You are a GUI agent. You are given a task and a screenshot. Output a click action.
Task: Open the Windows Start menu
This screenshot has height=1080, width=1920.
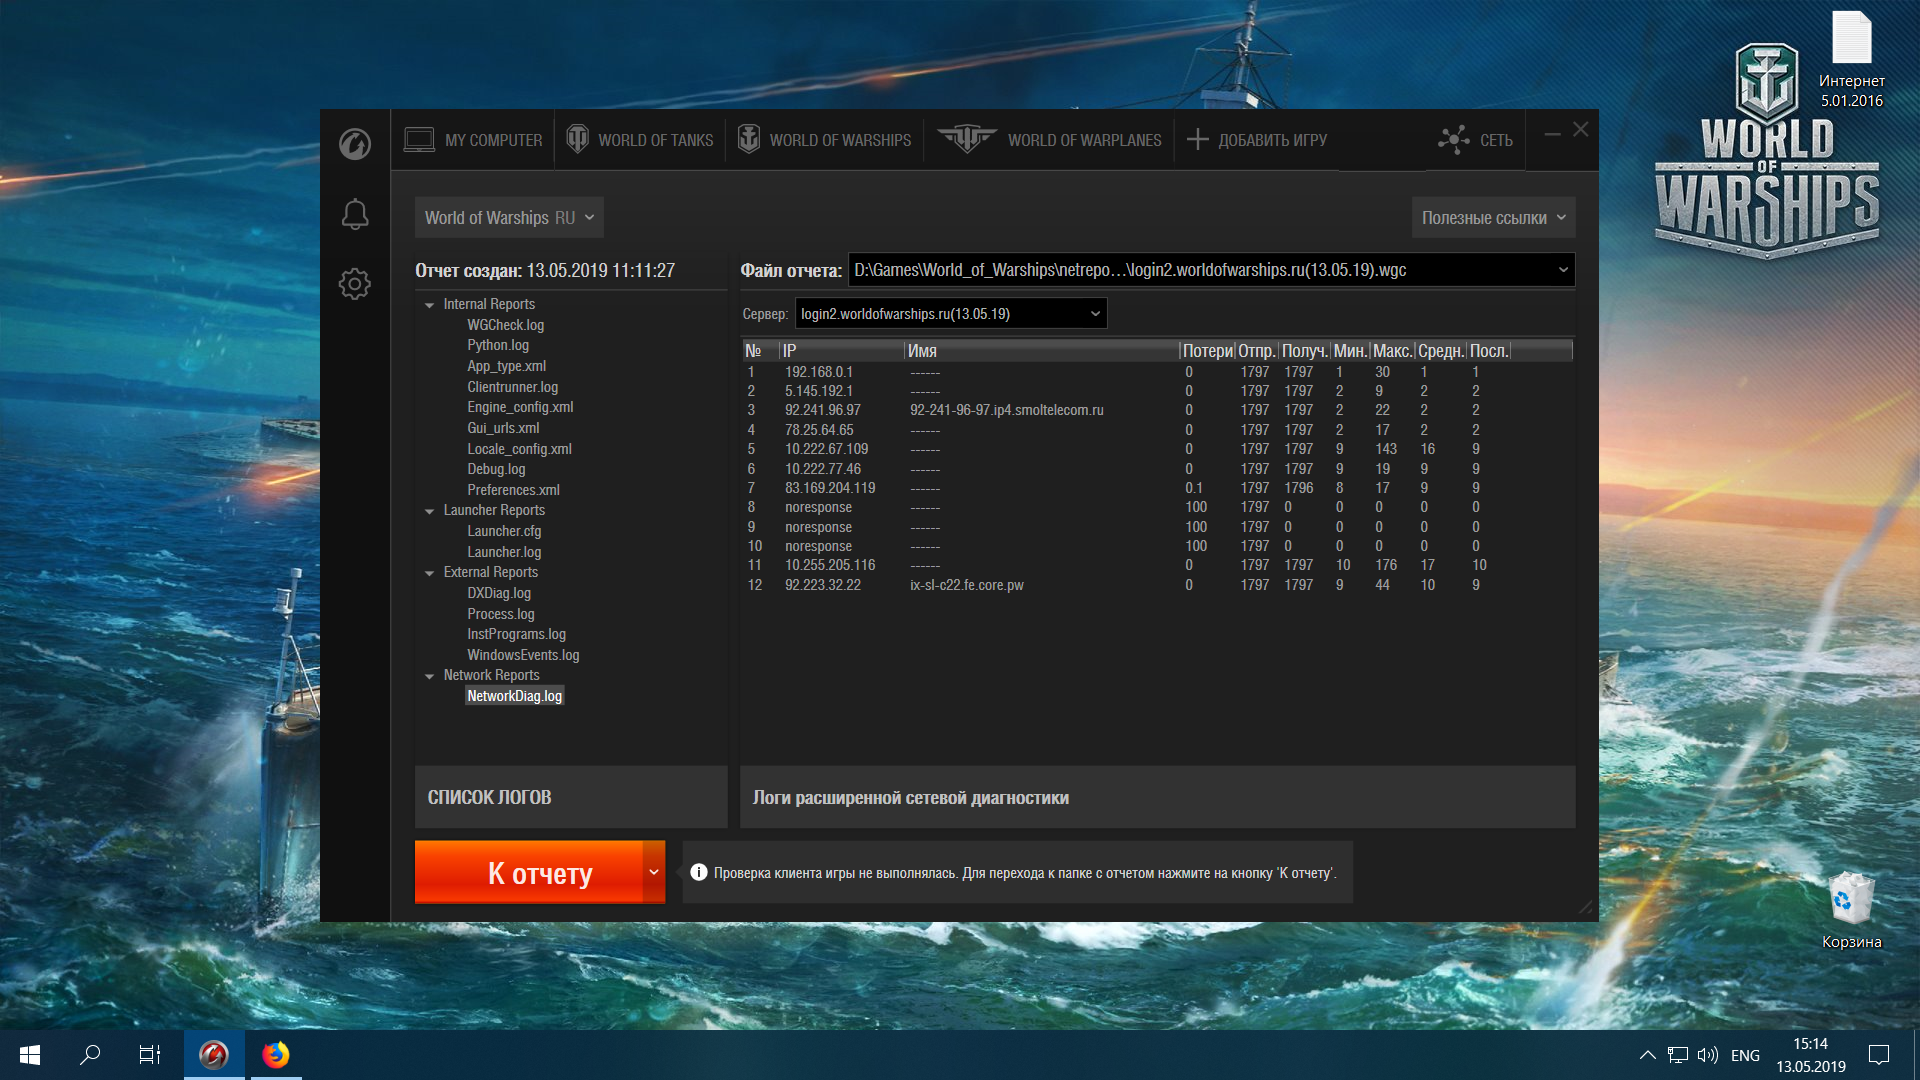[30, 1055]
